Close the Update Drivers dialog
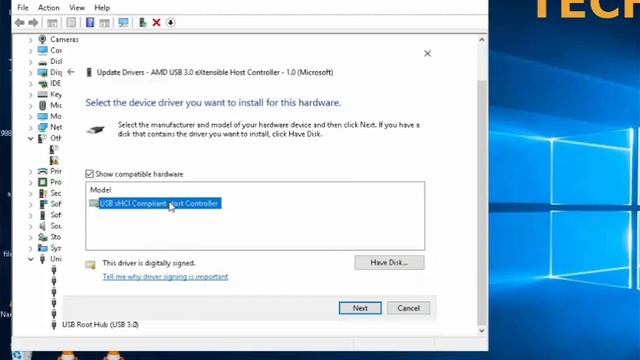This screenshot has height=360, width=640. 427,53
